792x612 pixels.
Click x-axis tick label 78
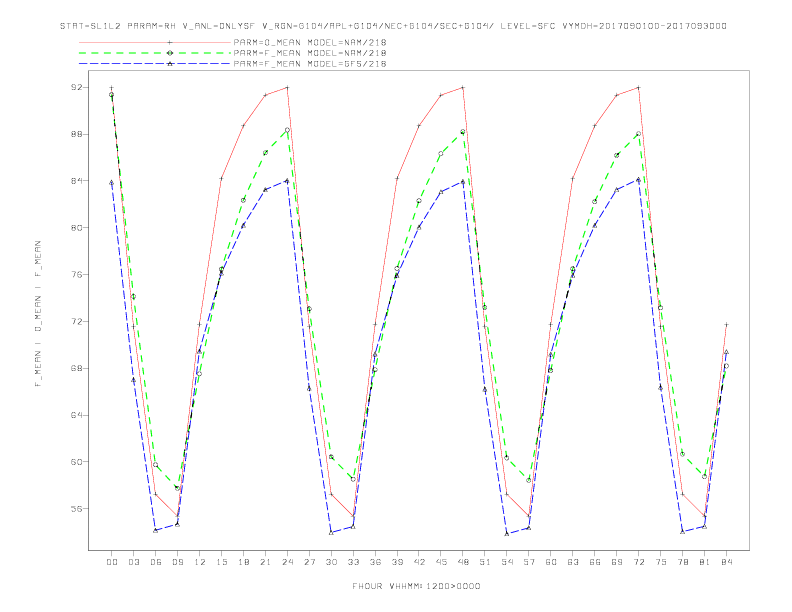(x=683, y=562)
